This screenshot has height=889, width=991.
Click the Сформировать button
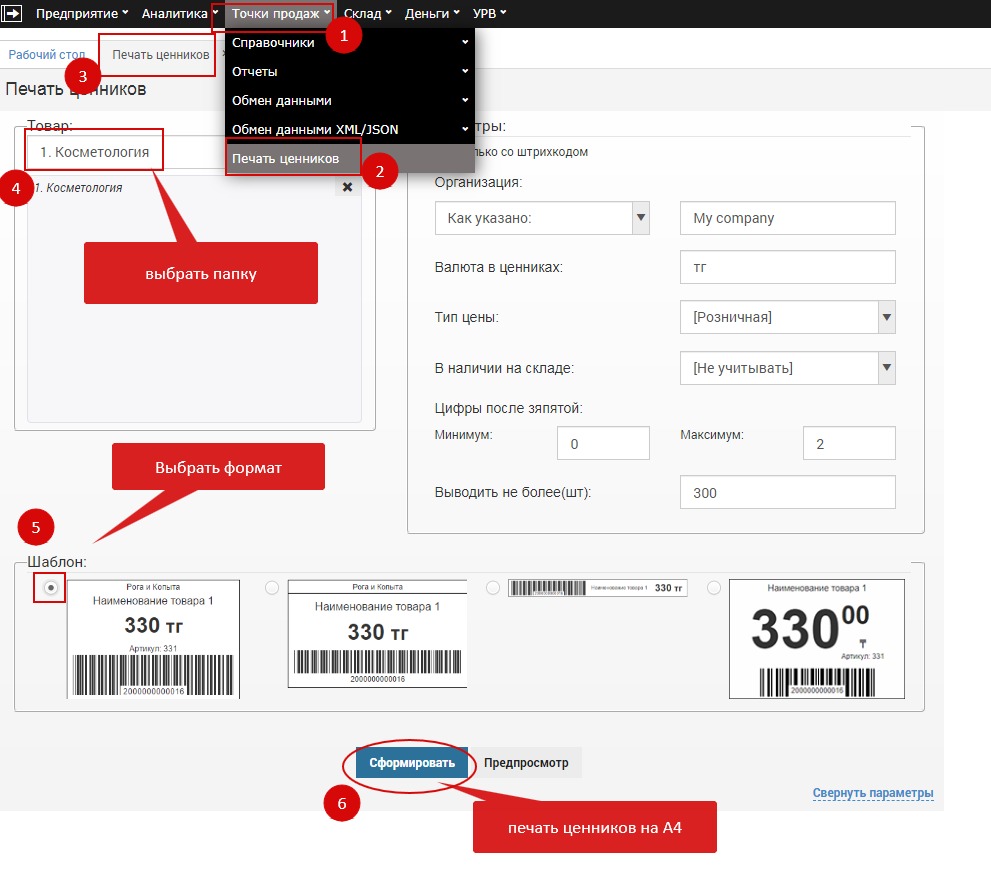coord(411,763)
